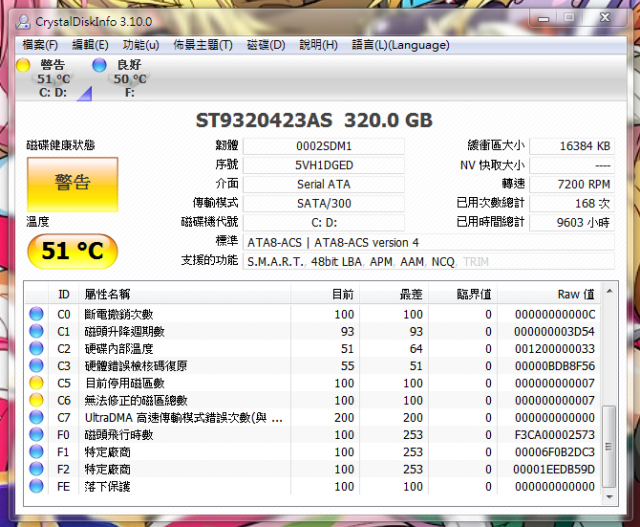Viewport: 640px width, 527px height.
Task: Click the interface field Serial ATA
Action: point(324,184)
